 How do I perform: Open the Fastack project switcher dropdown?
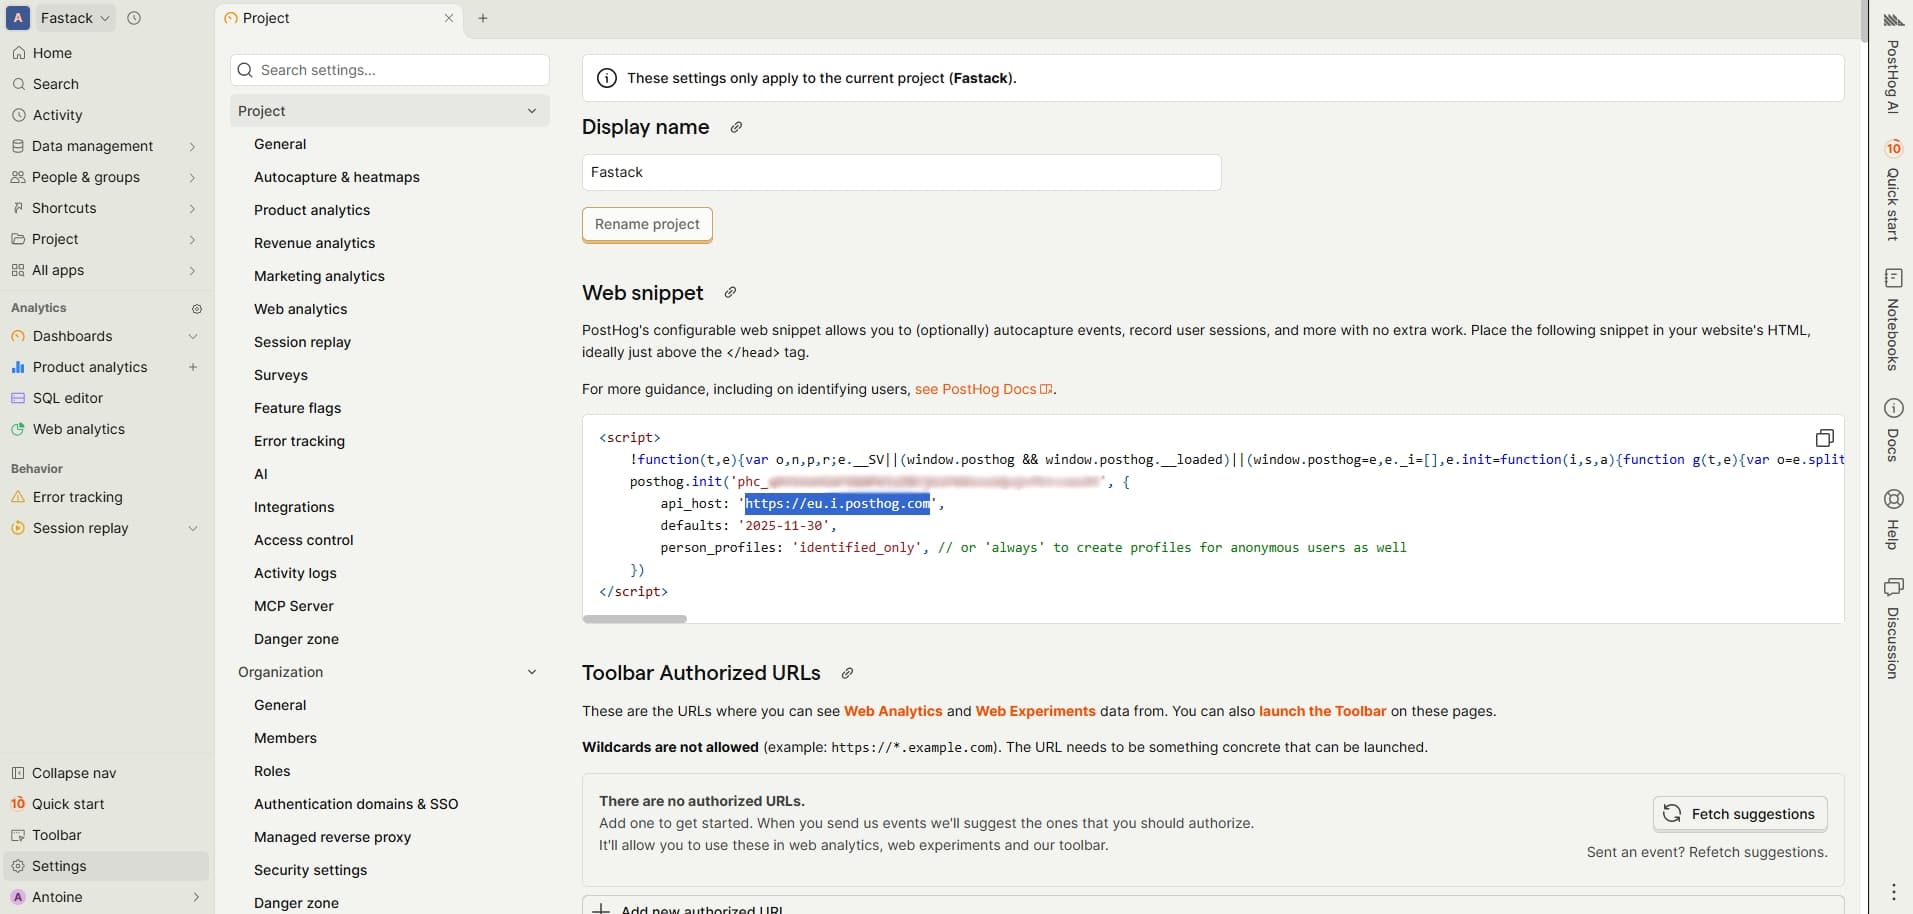[76, 18]
